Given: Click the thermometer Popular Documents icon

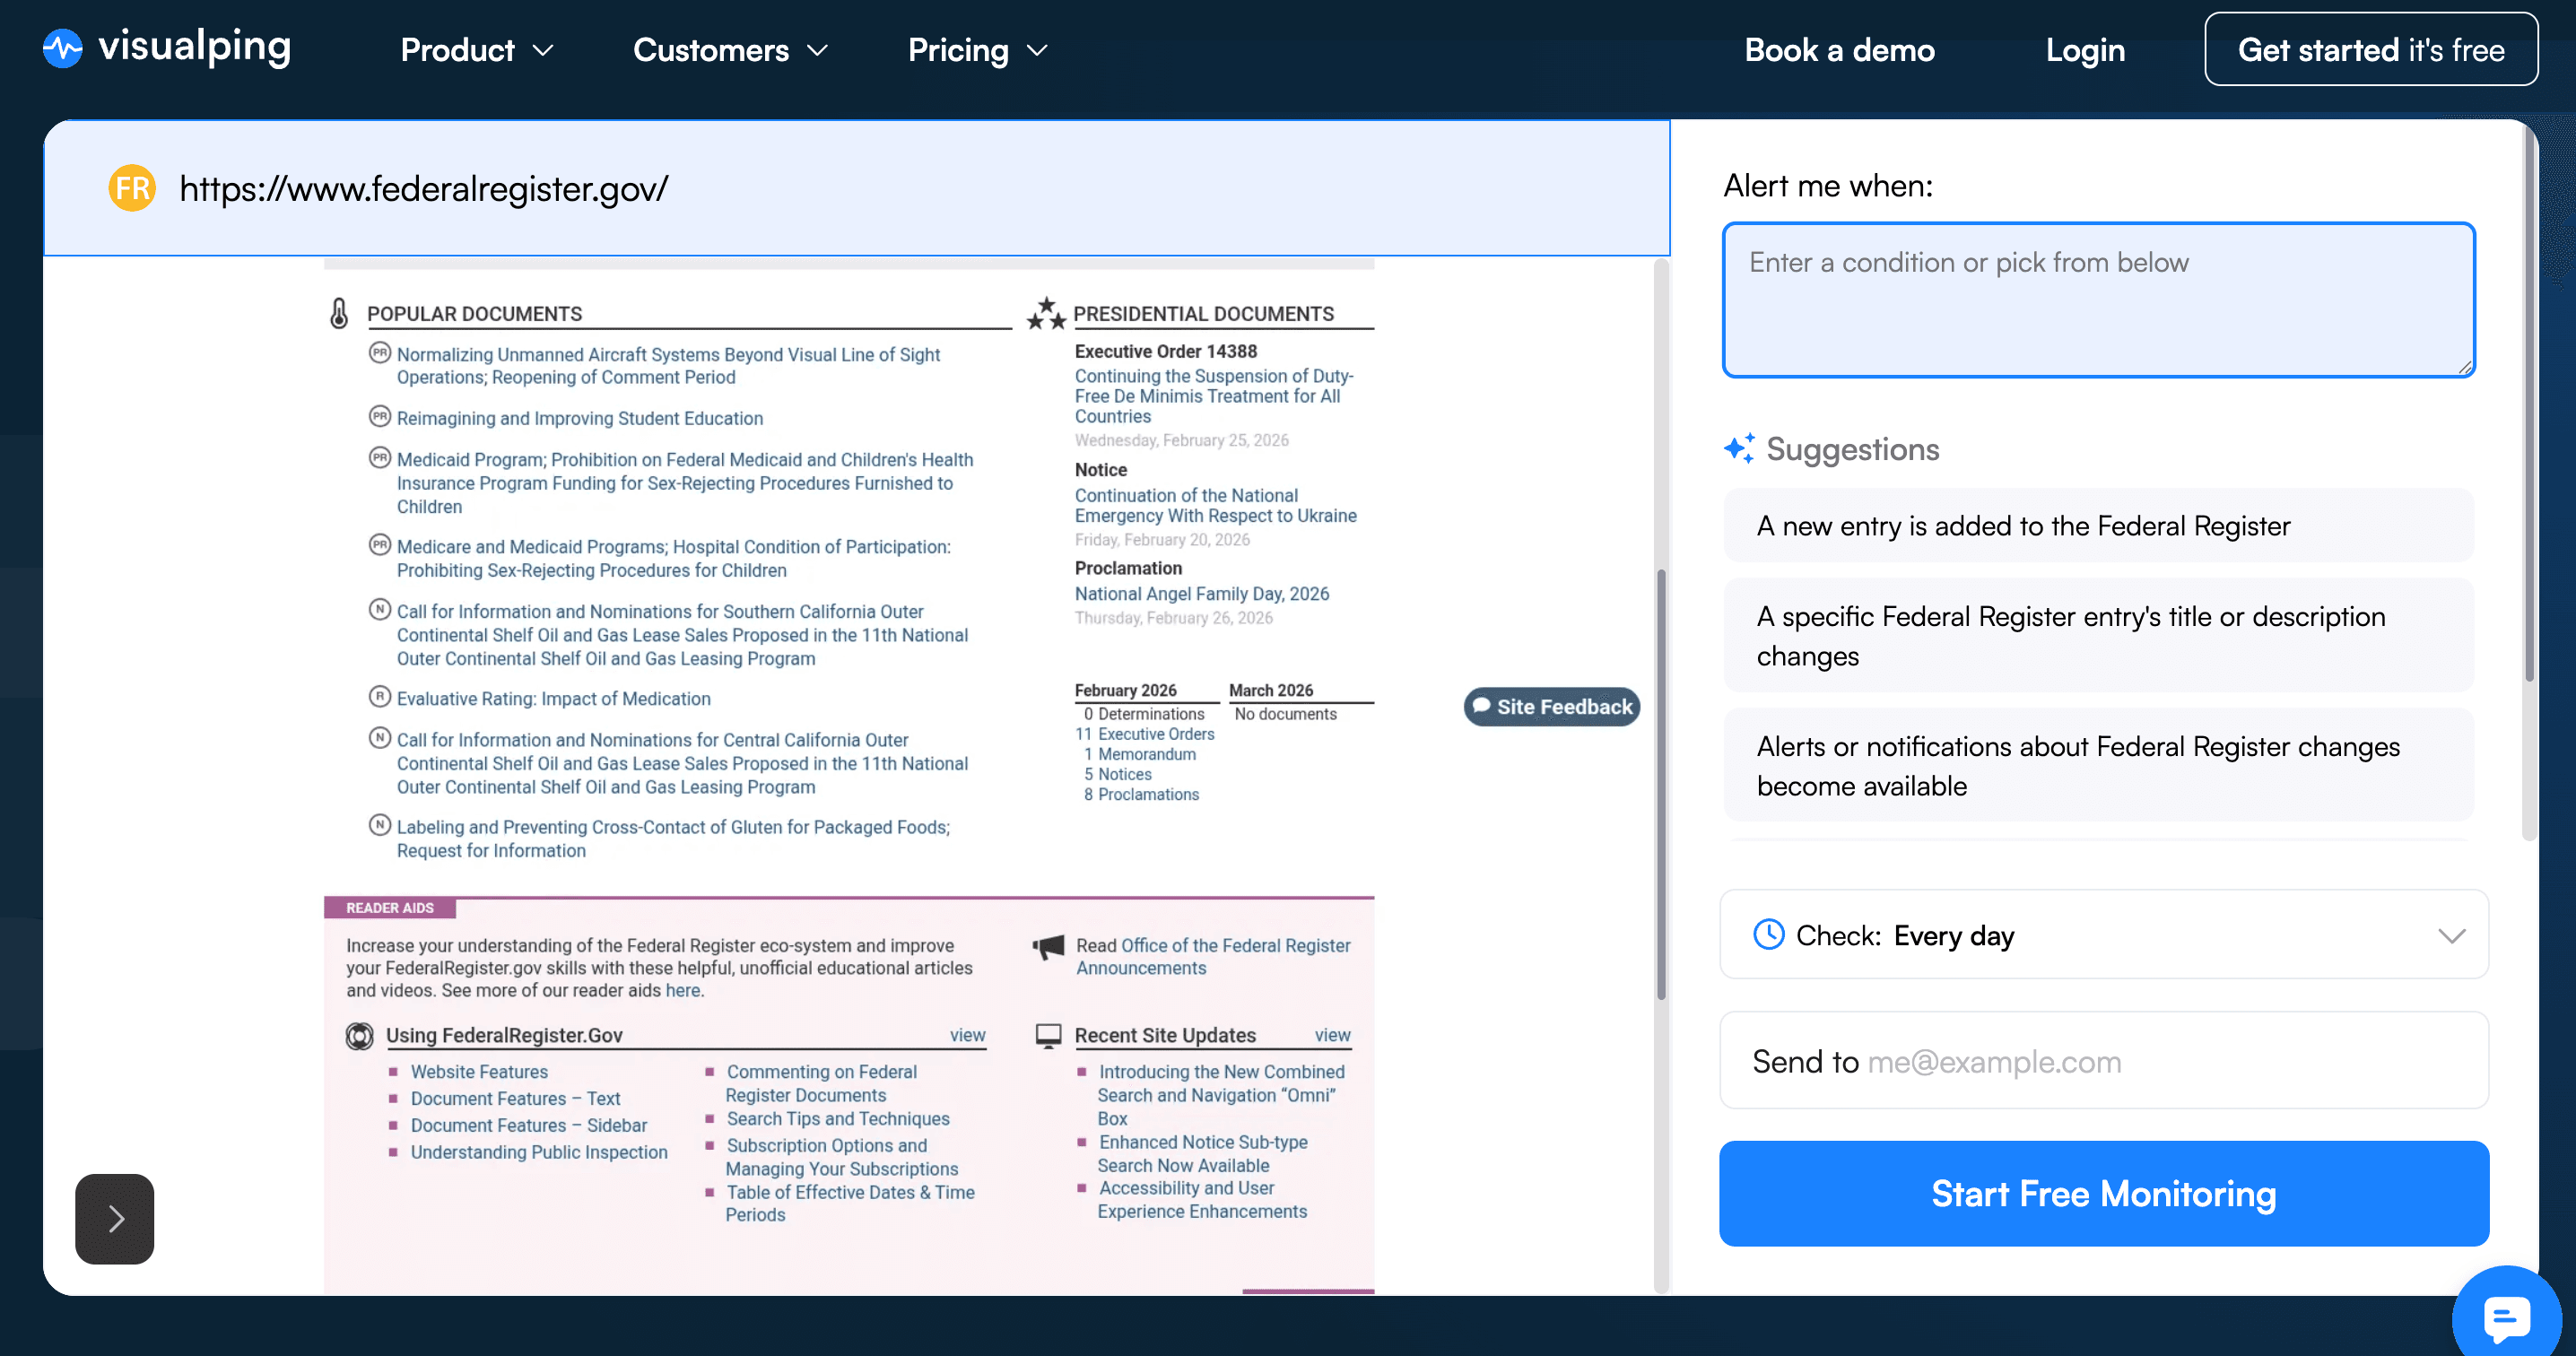Looking at the screenshot, I should point(339,313).
